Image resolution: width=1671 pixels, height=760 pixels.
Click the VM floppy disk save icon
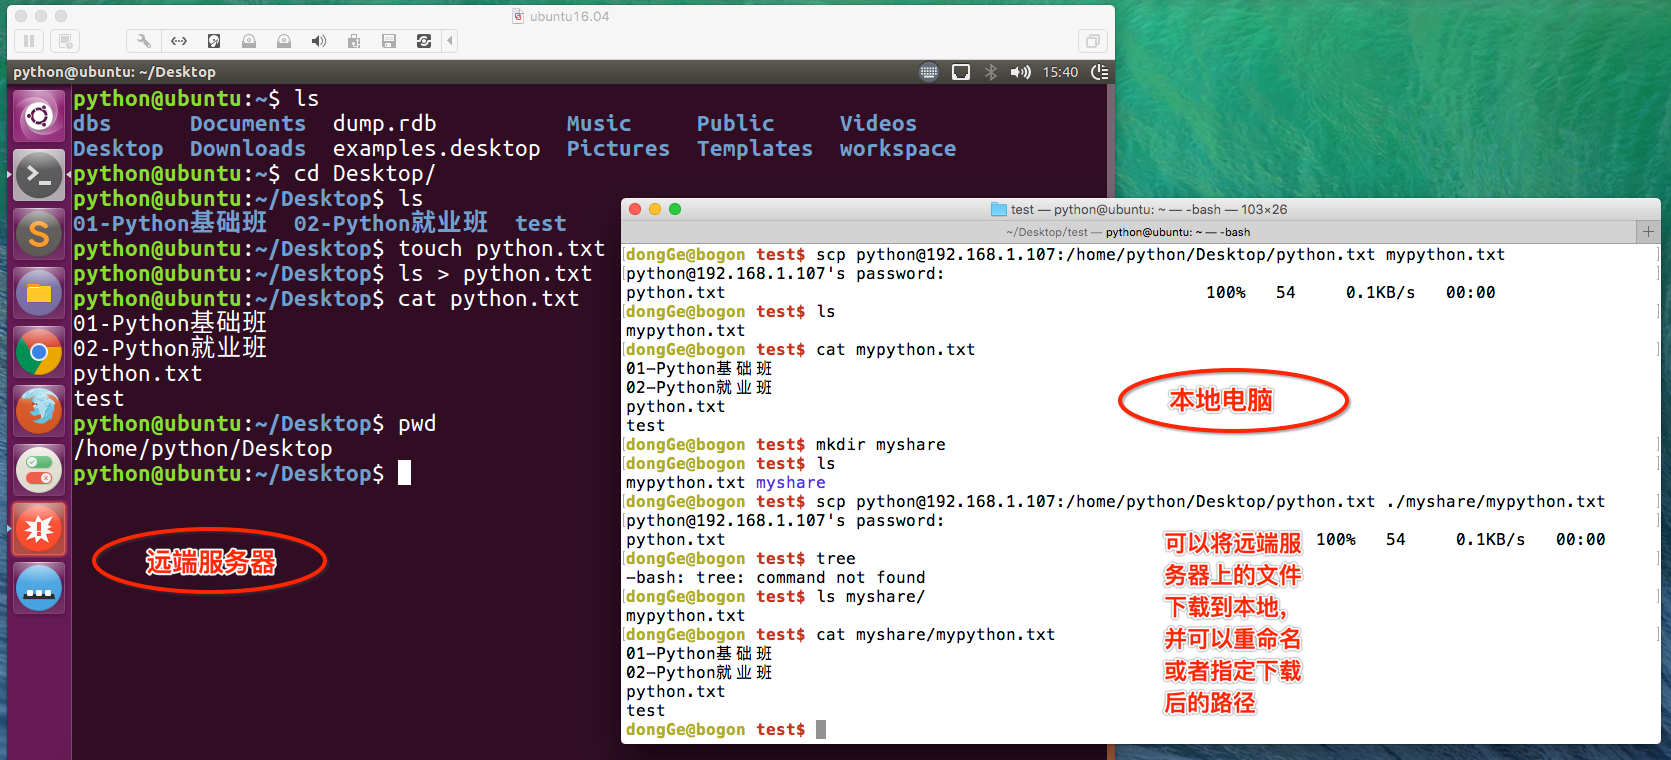point(389,41)
